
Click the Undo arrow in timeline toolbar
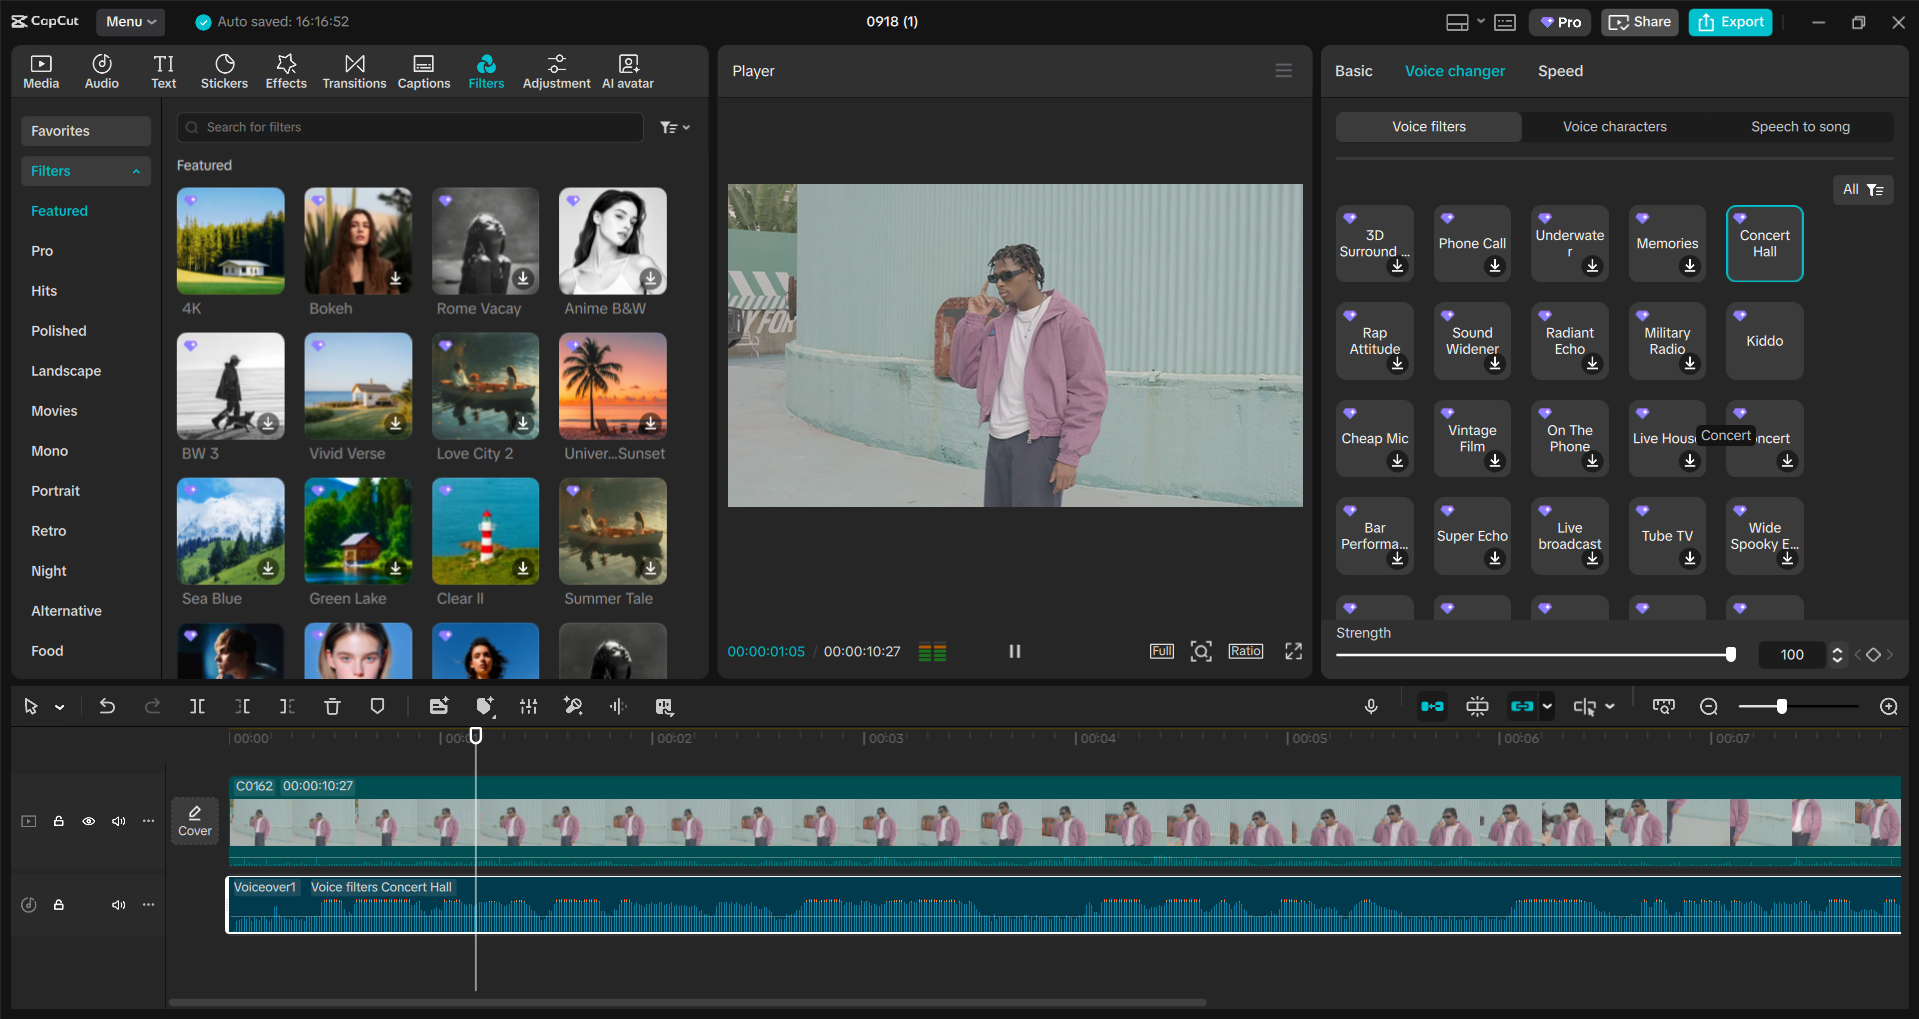point(107,707)
